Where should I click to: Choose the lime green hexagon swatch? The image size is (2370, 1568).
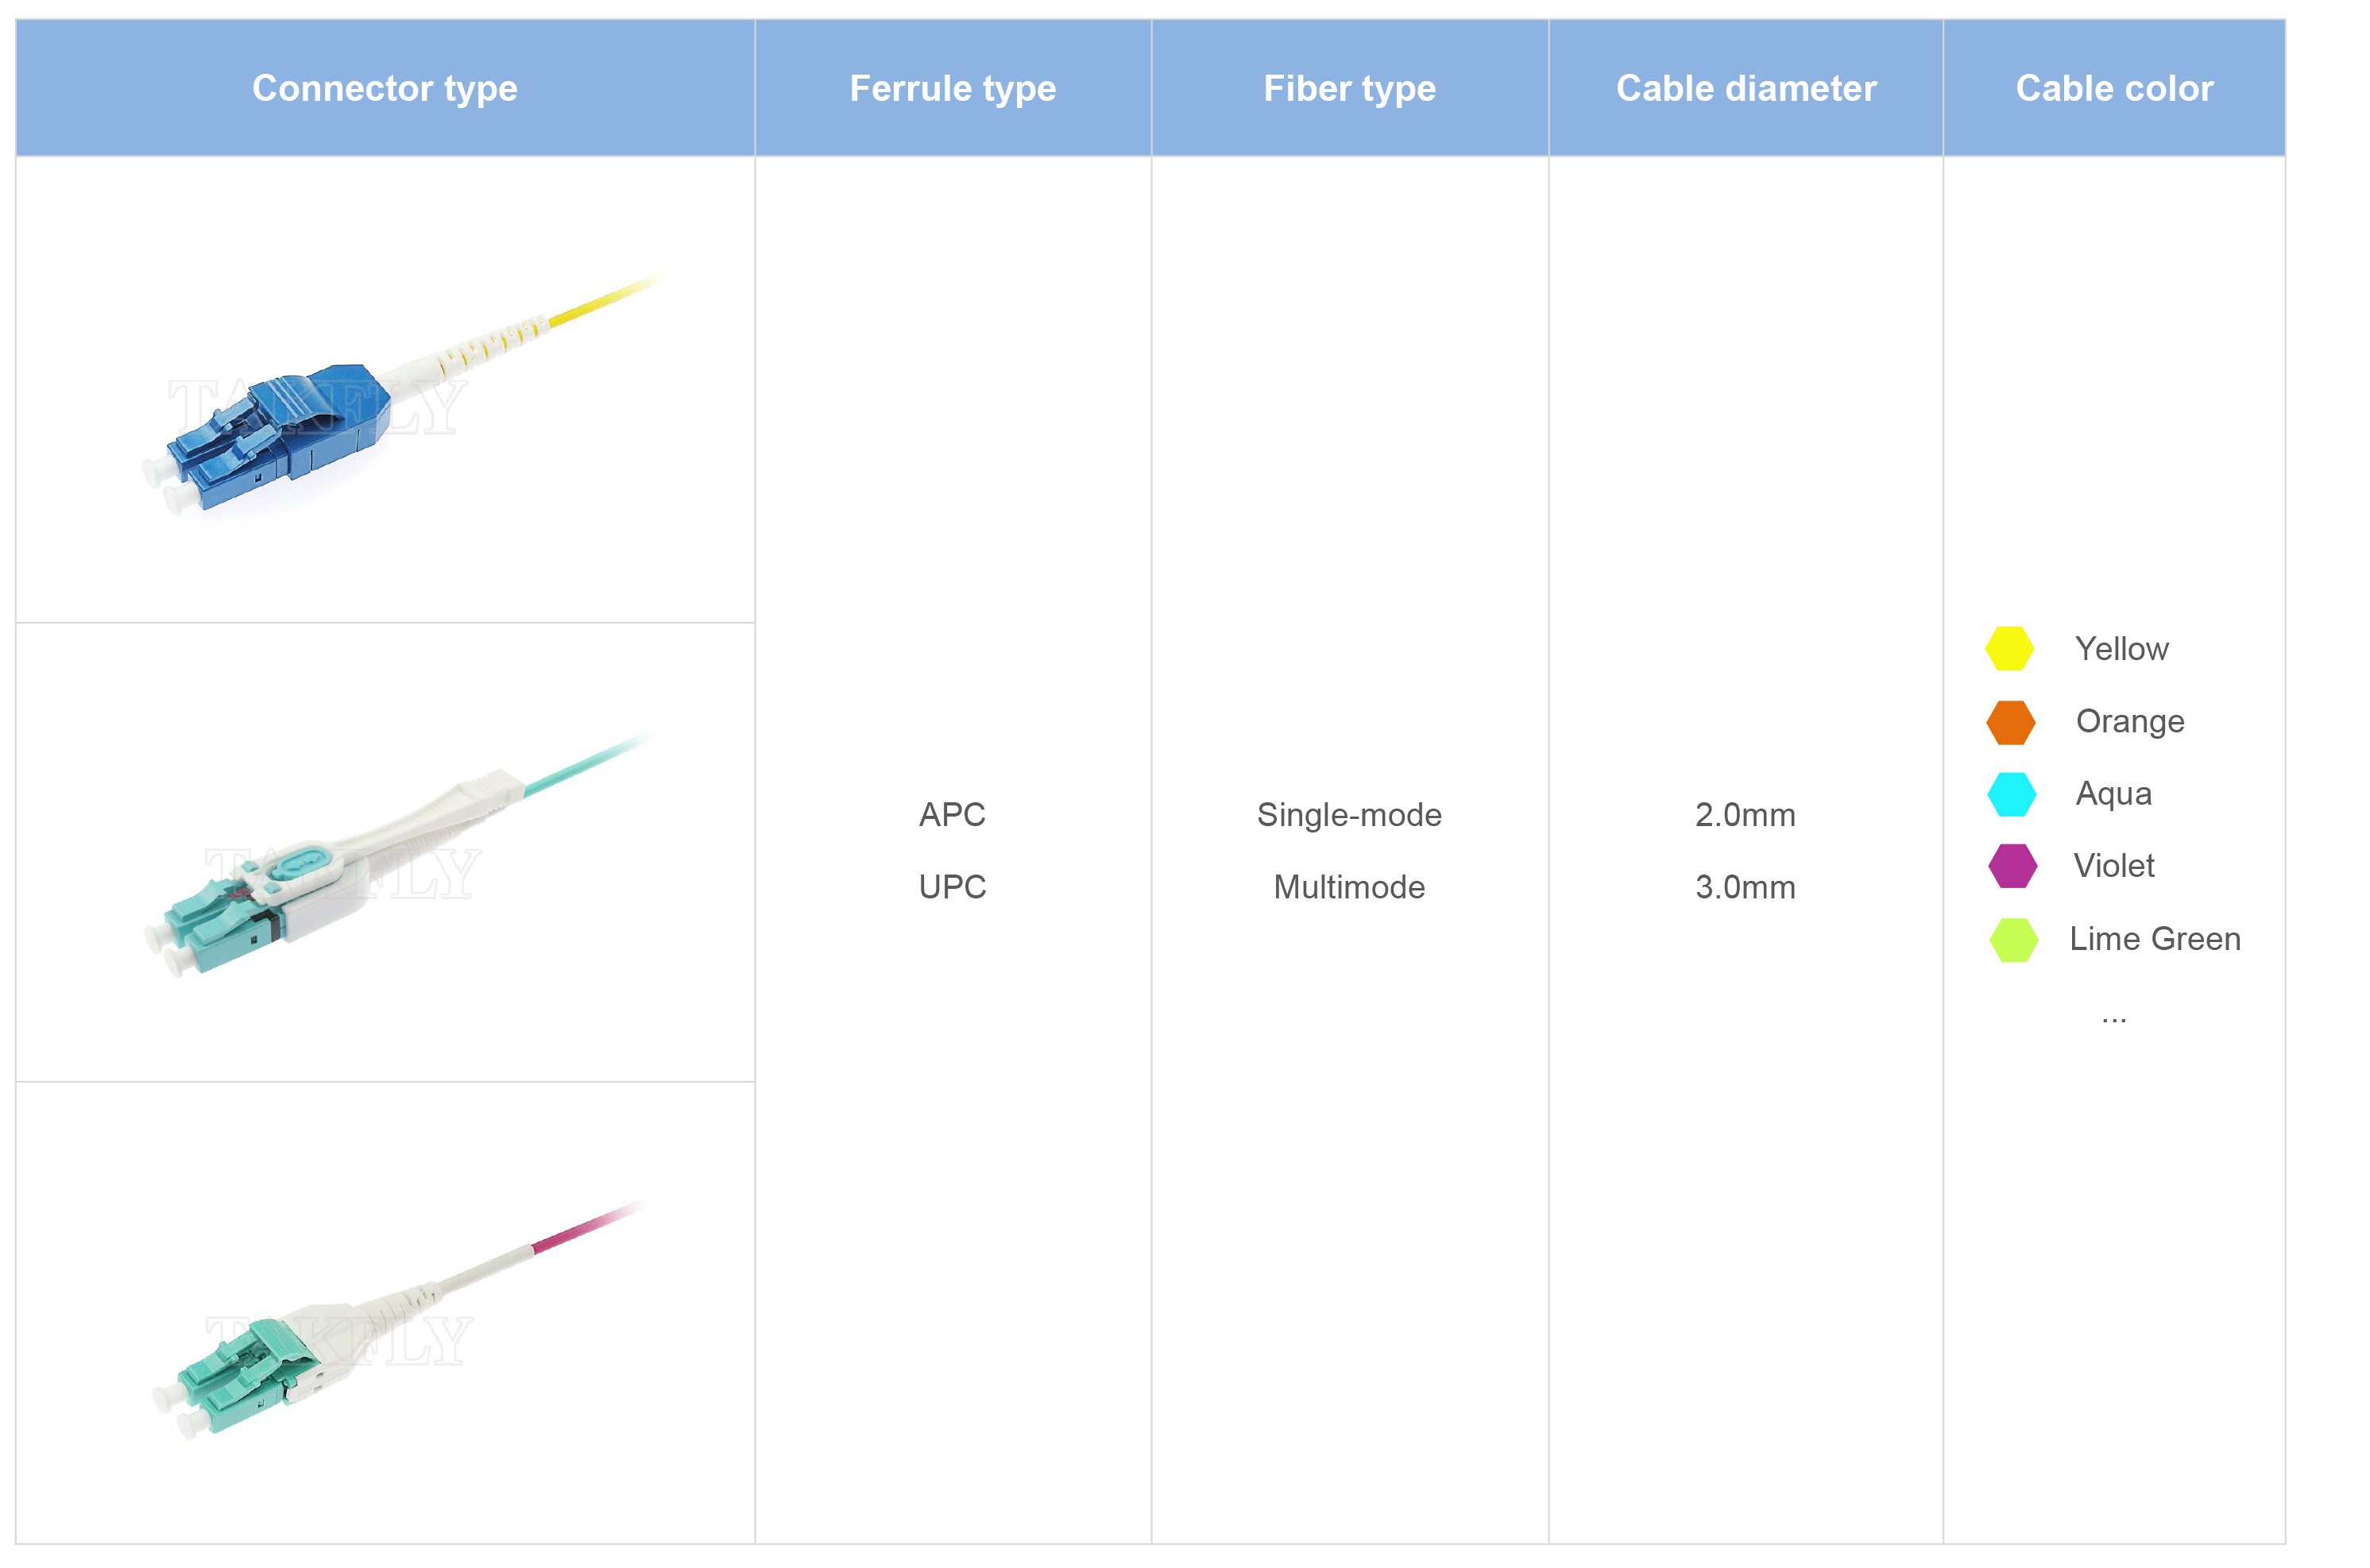pyautogui.click(x=2013, y=939)
